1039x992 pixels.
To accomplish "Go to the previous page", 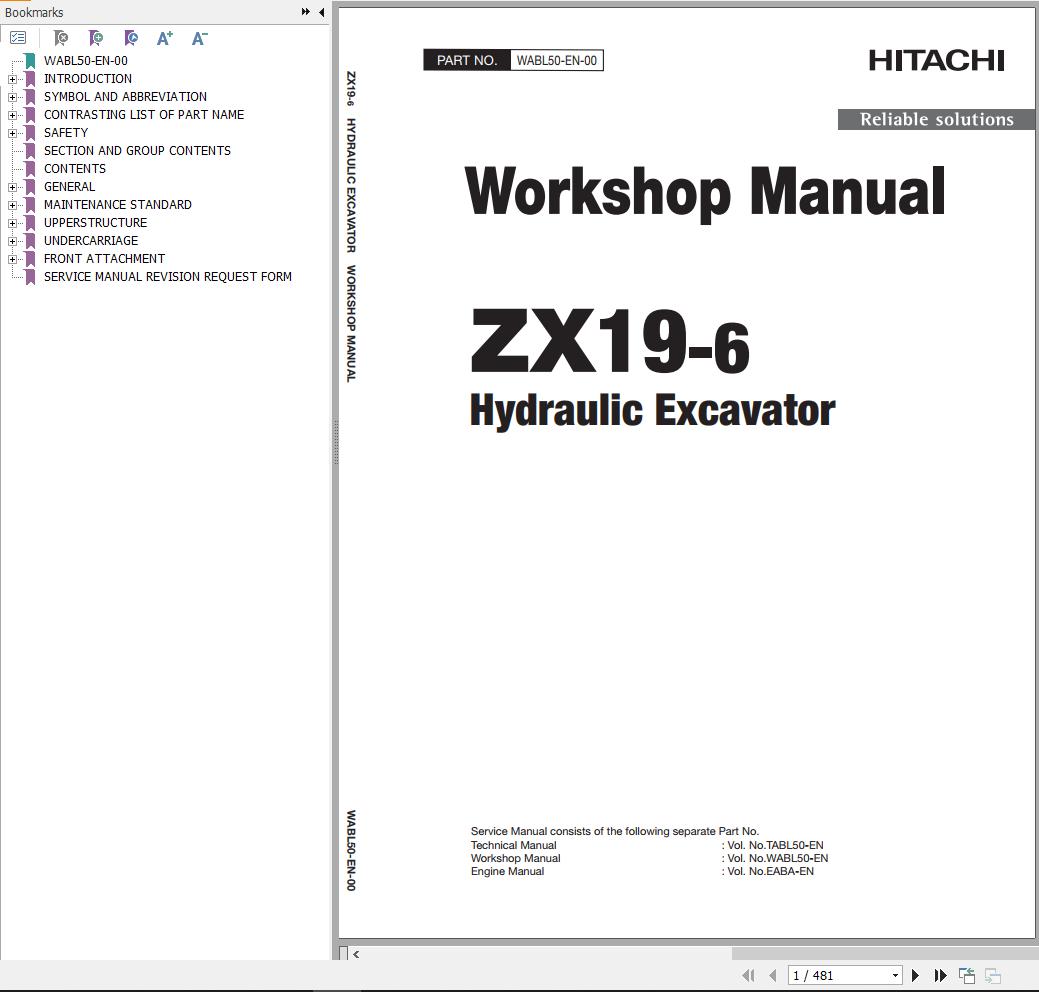I will pos(772,975).
